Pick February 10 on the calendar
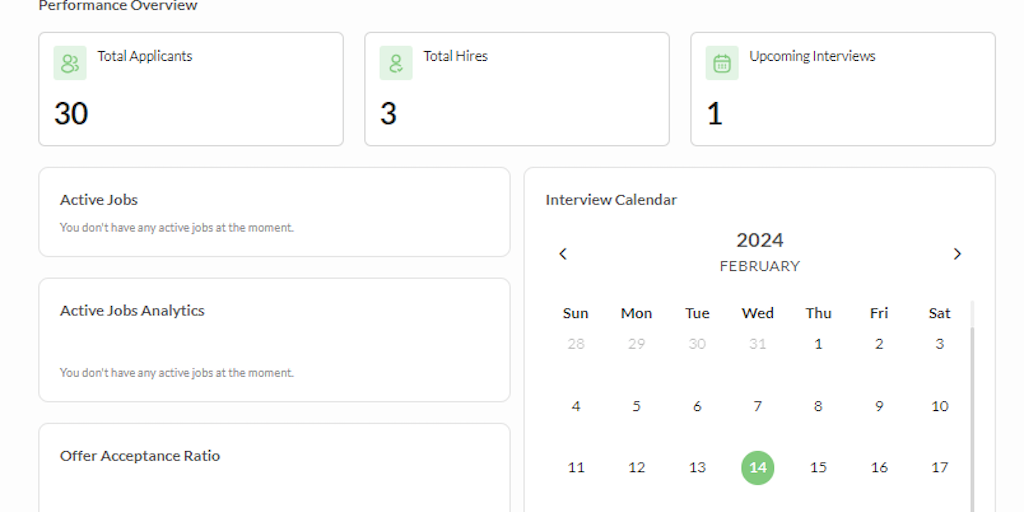 tap(940, 406)
